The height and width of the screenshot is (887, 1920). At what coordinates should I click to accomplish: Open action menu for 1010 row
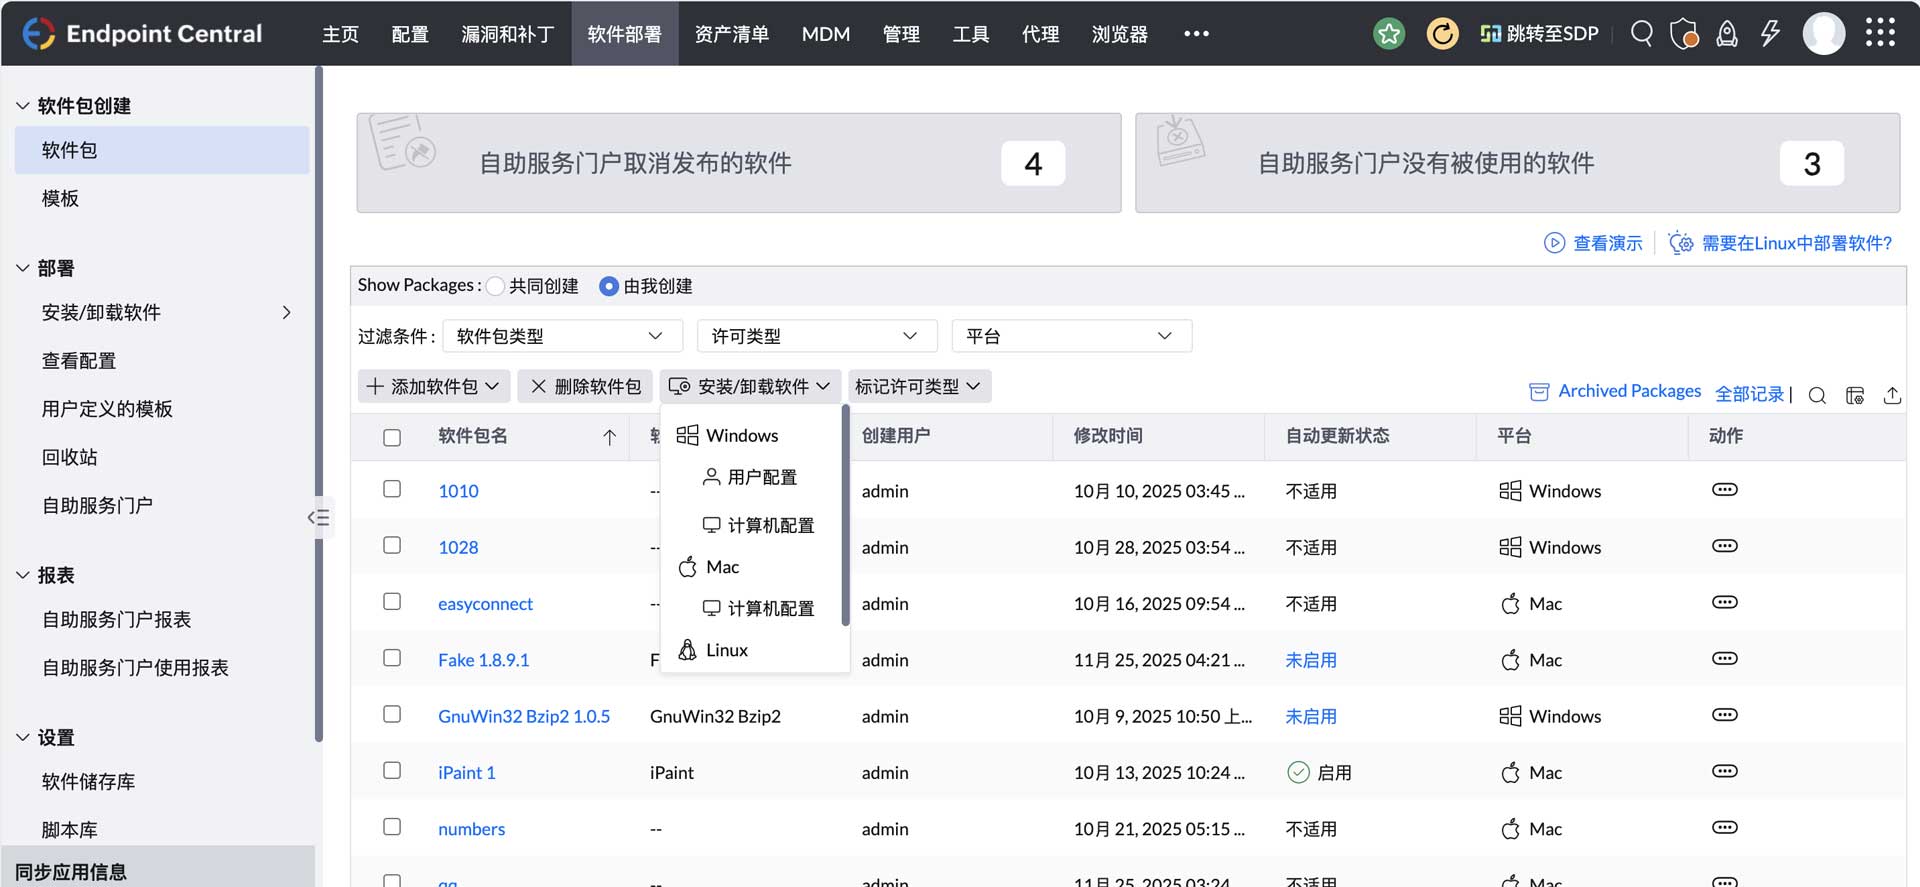click(1725, 490)
